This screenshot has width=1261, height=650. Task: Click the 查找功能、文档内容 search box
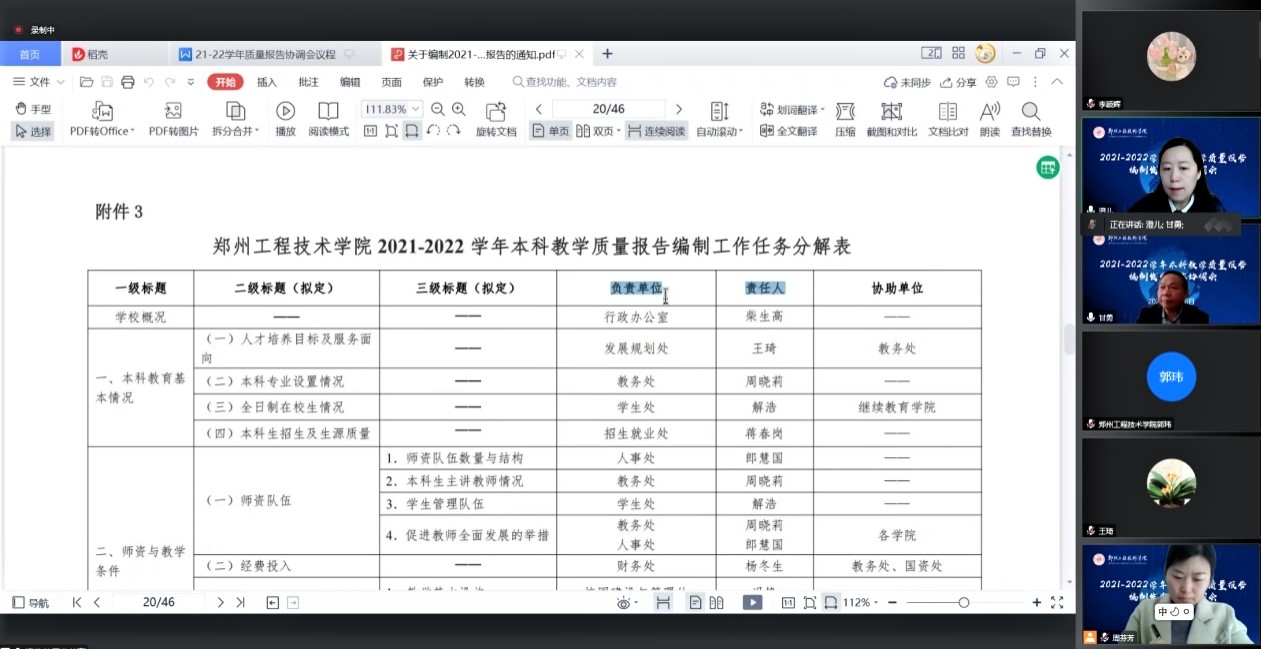pyautogui.click(x=565, y=82)
